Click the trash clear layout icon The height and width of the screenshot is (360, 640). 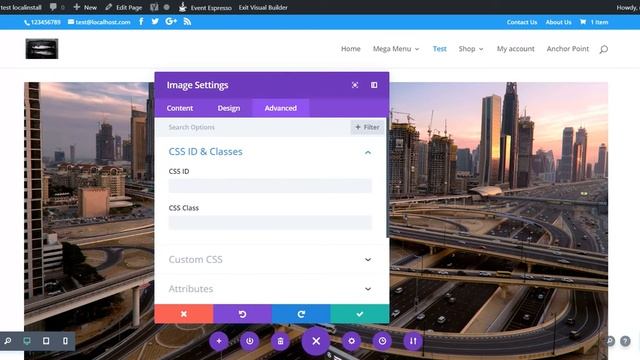(x=280, y=341)
